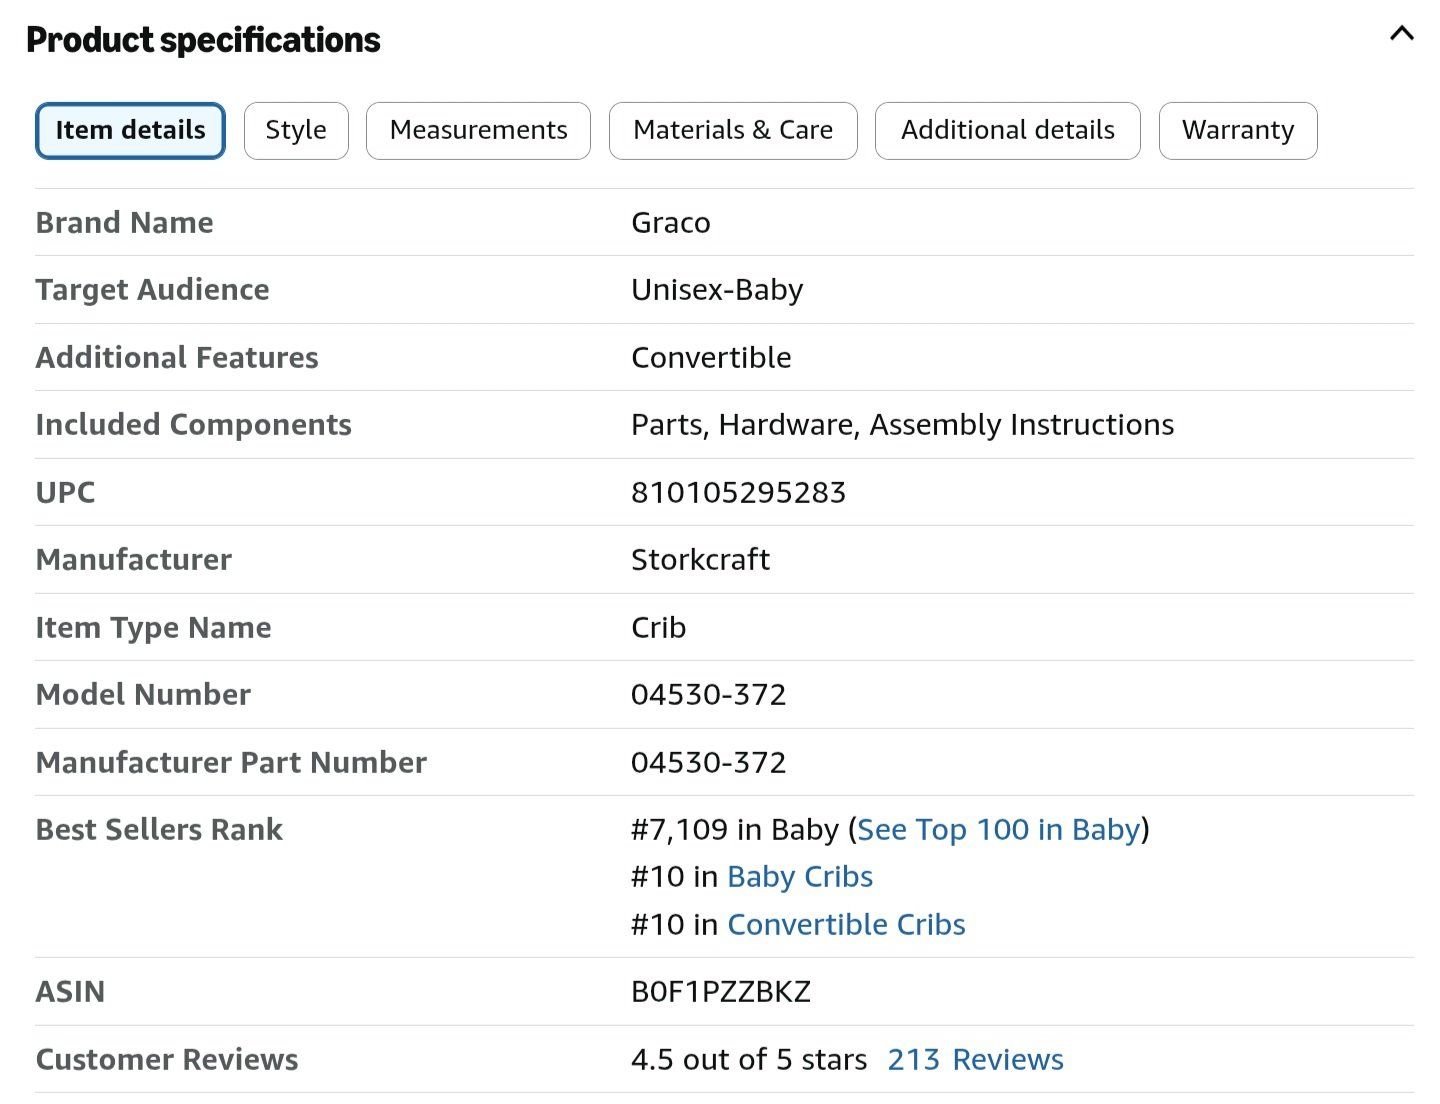This screenshot has width=1440, height=1104.
Task: Switch to the Style tab
Action: 296,130
